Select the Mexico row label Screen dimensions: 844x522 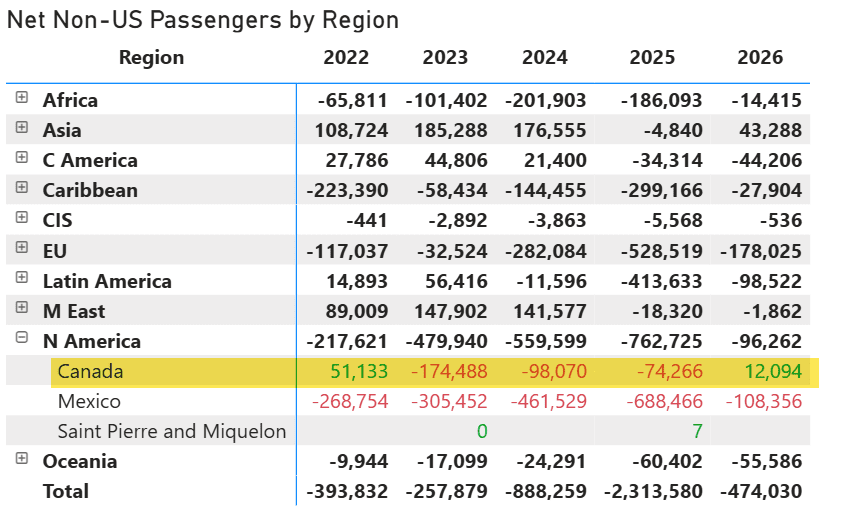[89, 402]
